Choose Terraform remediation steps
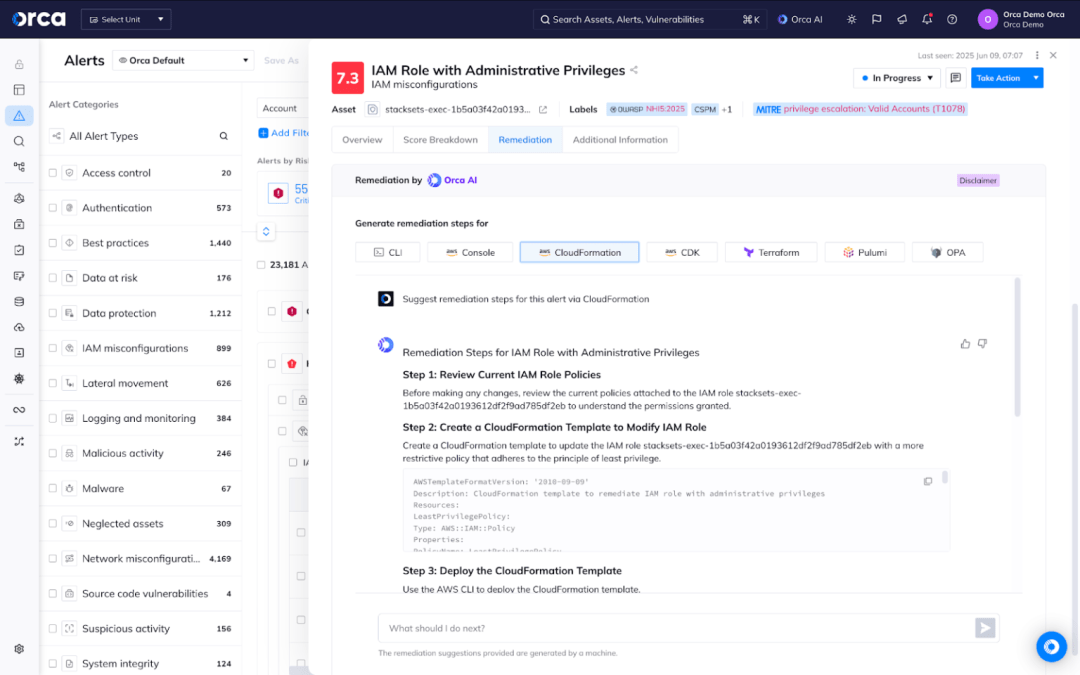Image resolution: width=1080 pixels, height=675 pixels. (x=771, y=253)
